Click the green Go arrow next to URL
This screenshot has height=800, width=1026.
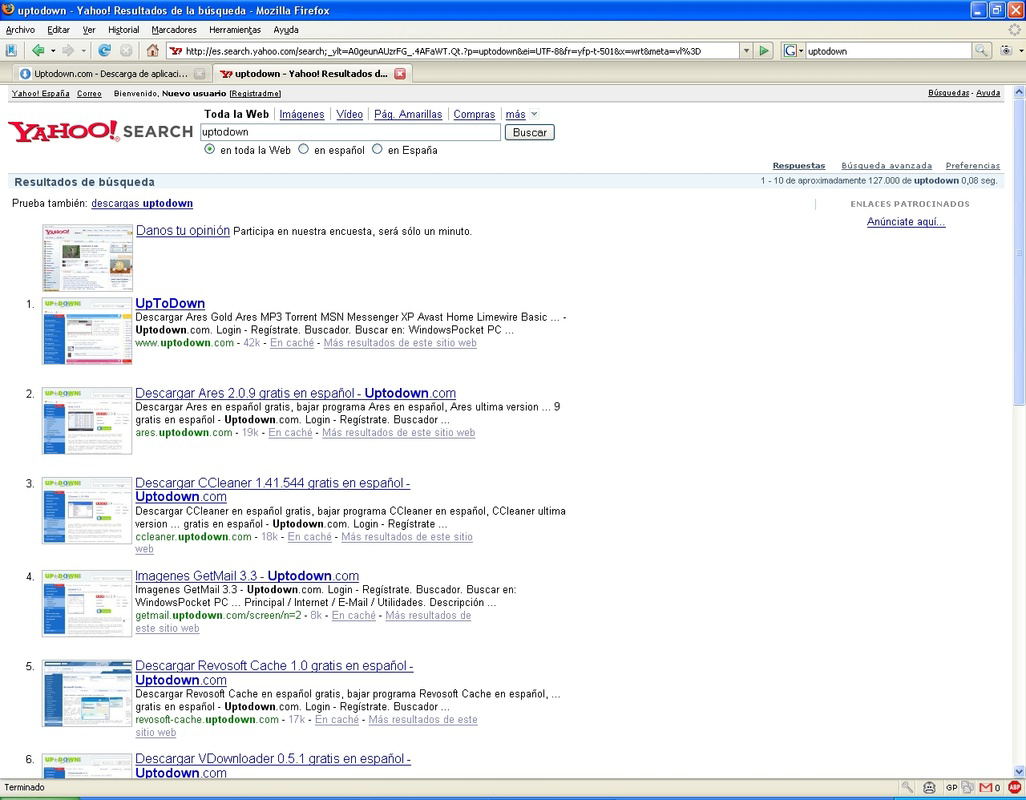click(x=764, y=50)
